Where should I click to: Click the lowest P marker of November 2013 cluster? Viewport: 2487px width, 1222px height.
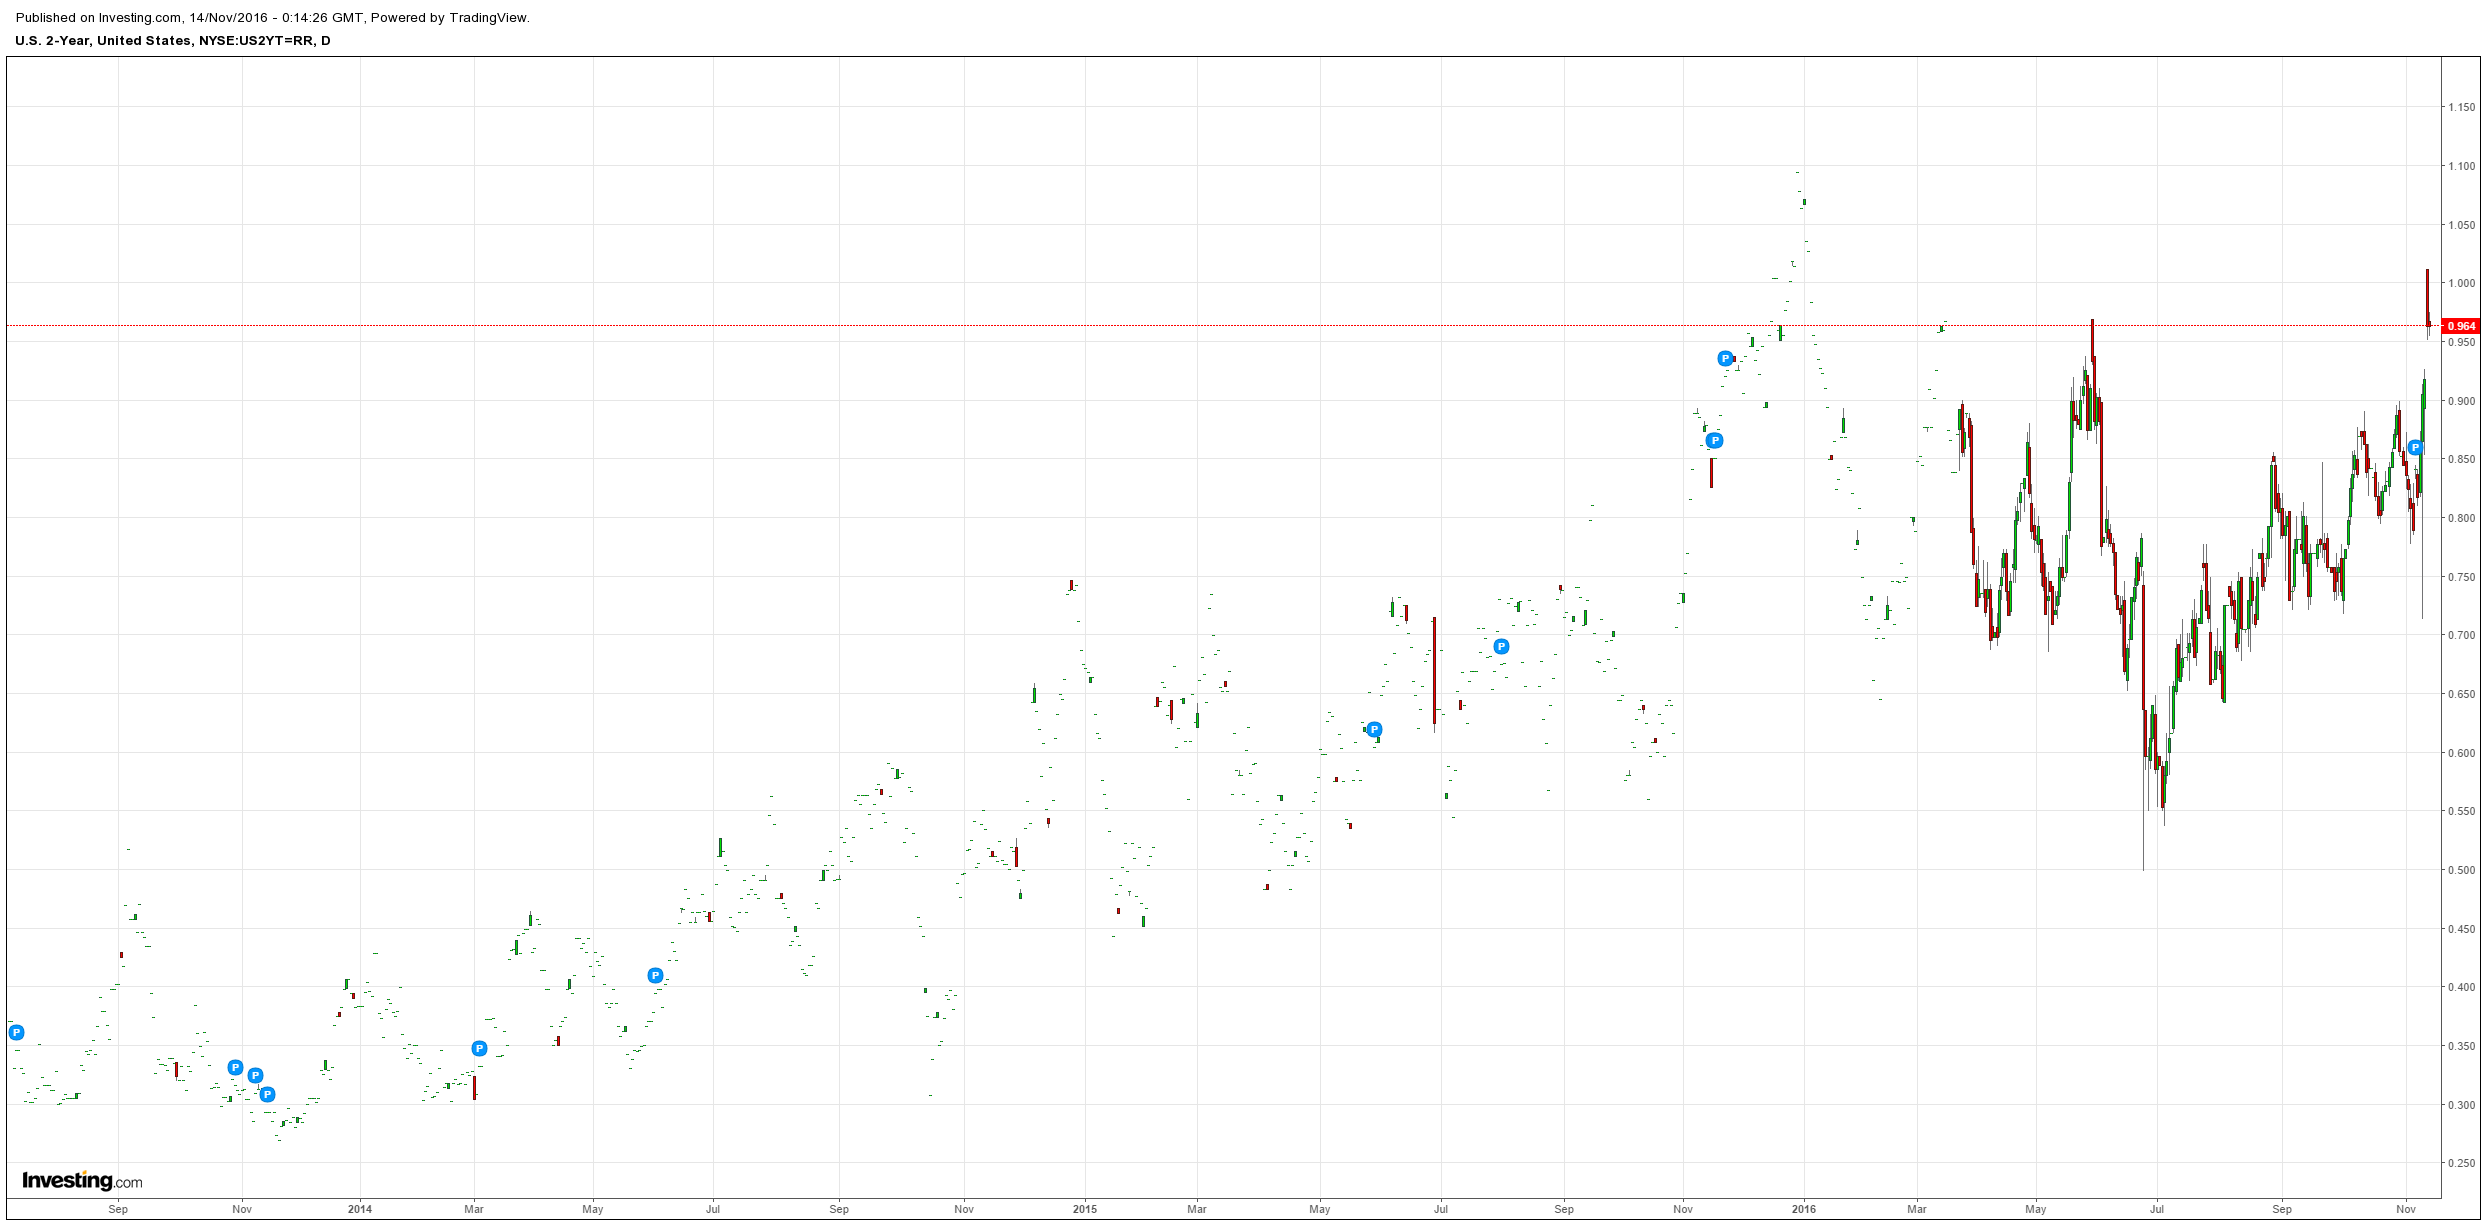tap(267, 1095)
